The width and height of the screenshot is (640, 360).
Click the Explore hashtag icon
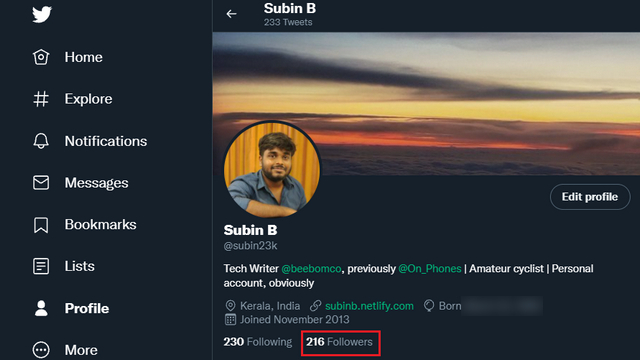point(41,99)
